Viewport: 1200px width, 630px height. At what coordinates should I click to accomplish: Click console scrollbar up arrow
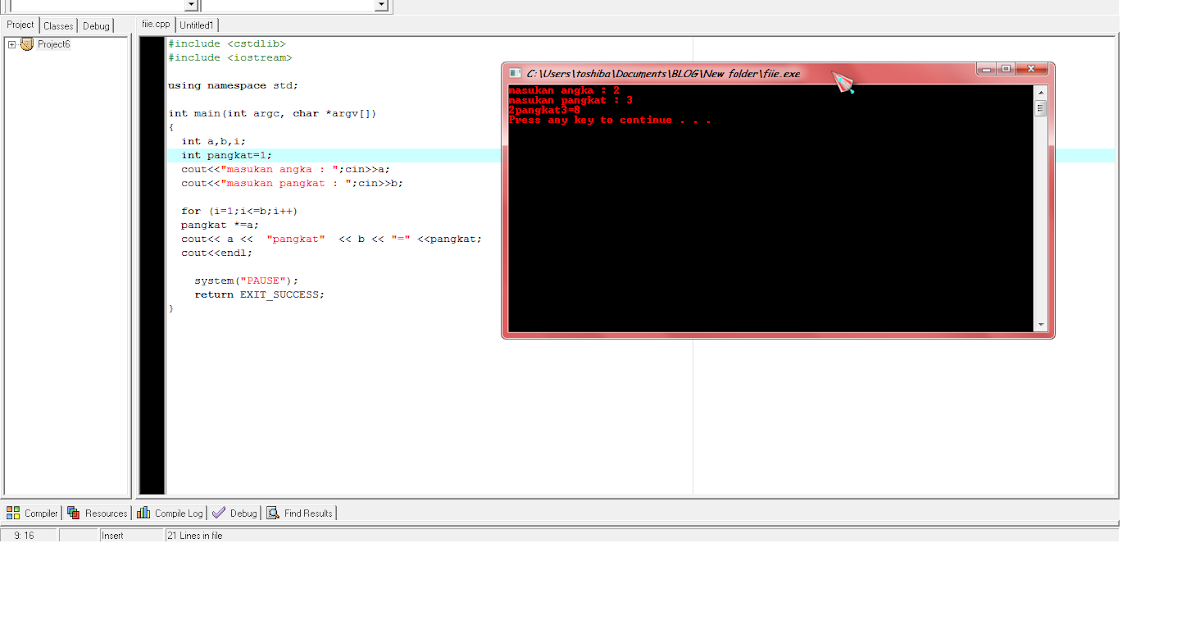click(1040, 93)
